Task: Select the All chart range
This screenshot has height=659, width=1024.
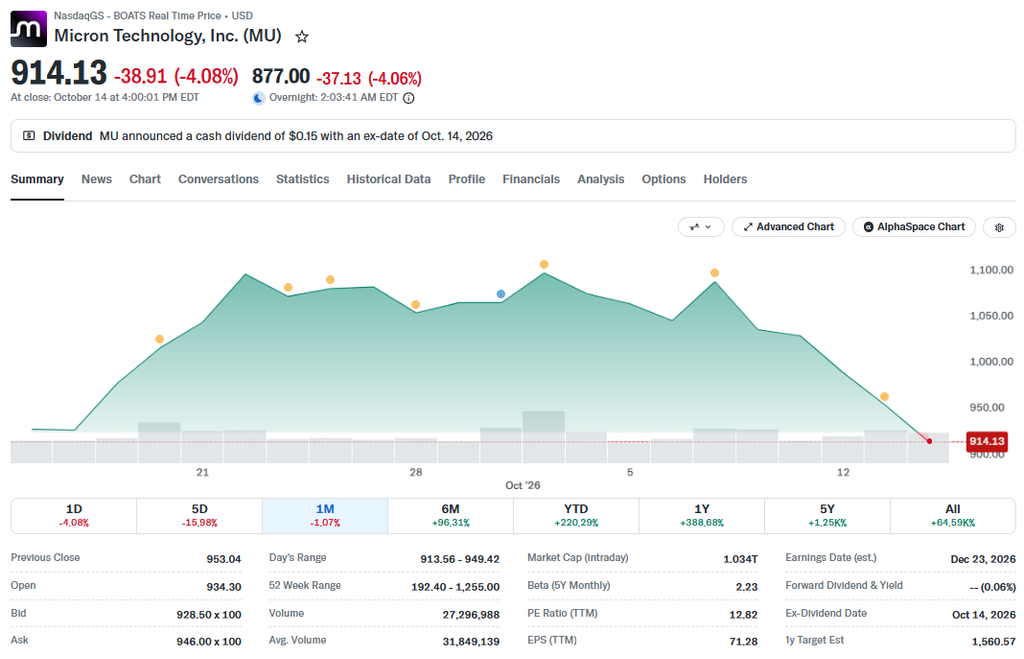Action: pos(953,515)
